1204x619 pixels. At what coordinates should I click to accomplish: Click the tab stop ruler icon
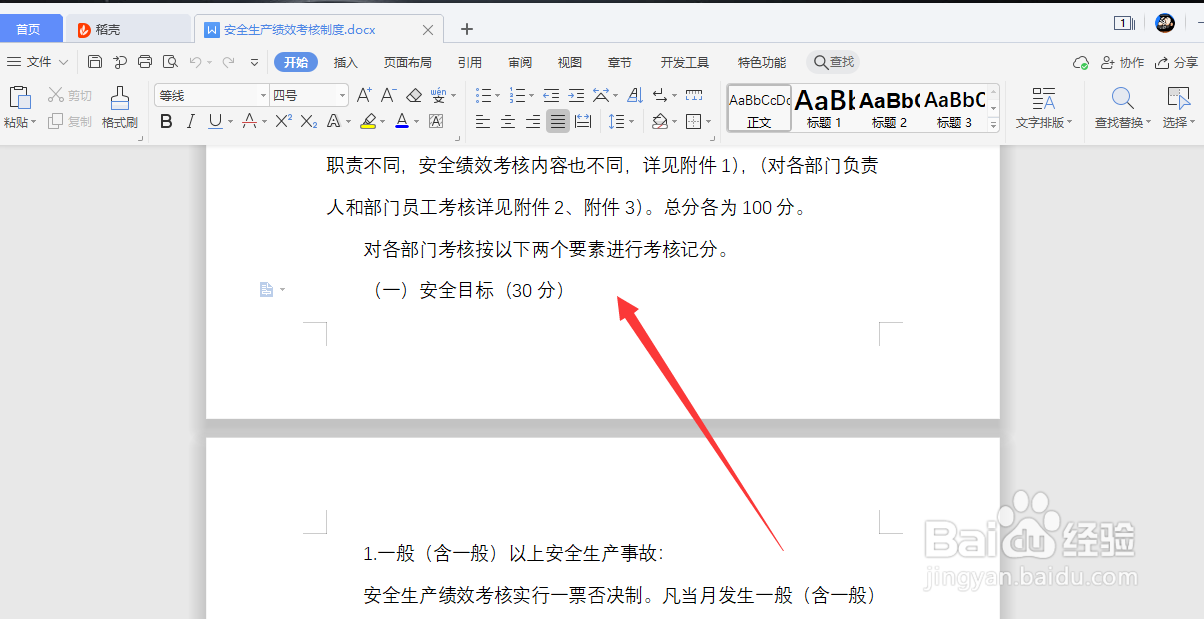693,95
